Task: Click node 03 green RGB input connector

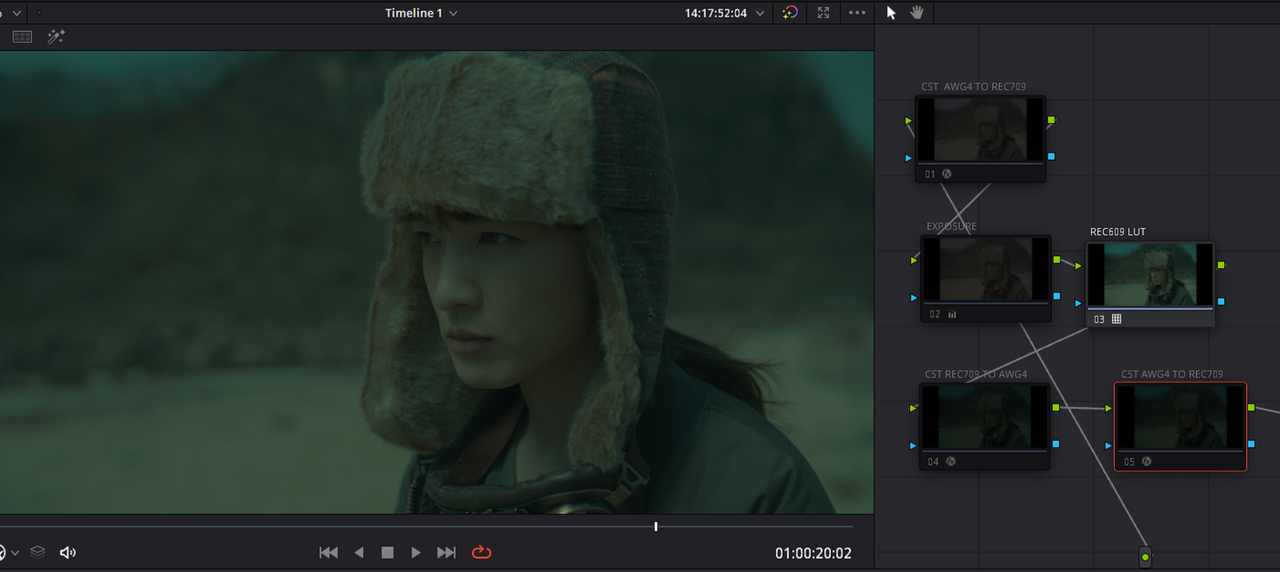Action: (x=1079, y=266)
